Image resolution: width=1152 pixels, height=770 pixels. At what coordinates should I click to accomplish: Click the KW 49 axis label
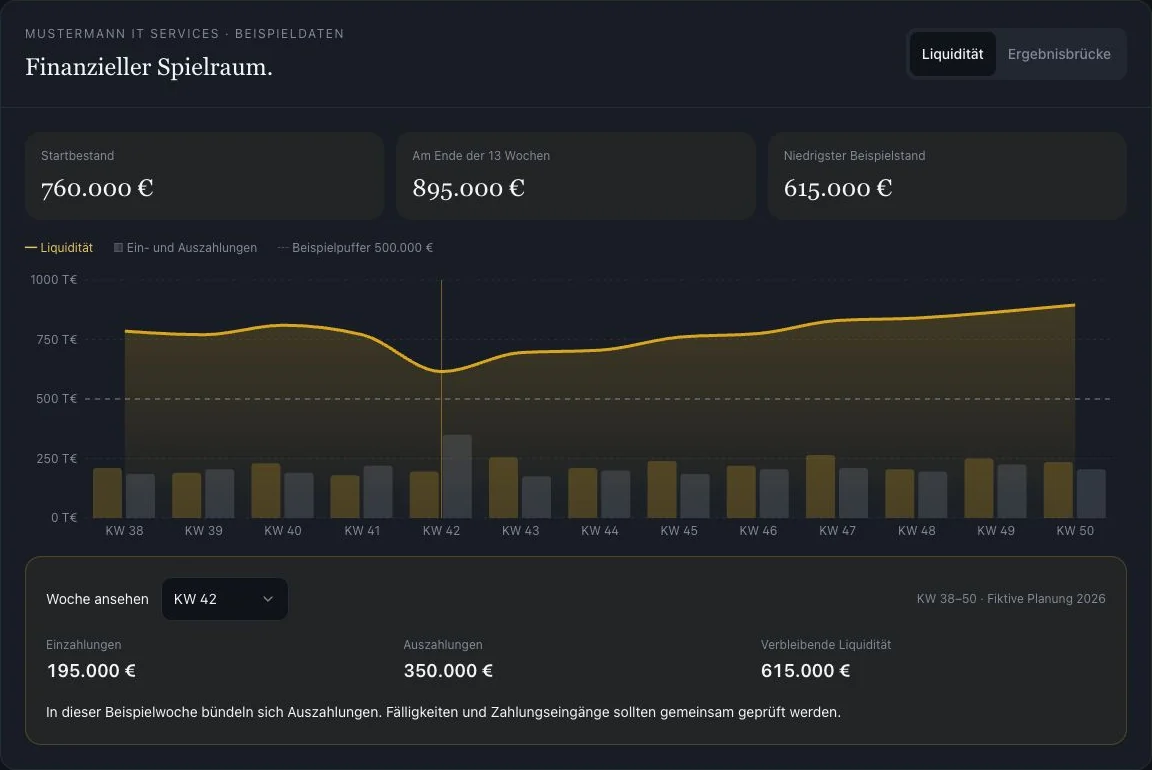pyautogui.click(x=996, y=530)
